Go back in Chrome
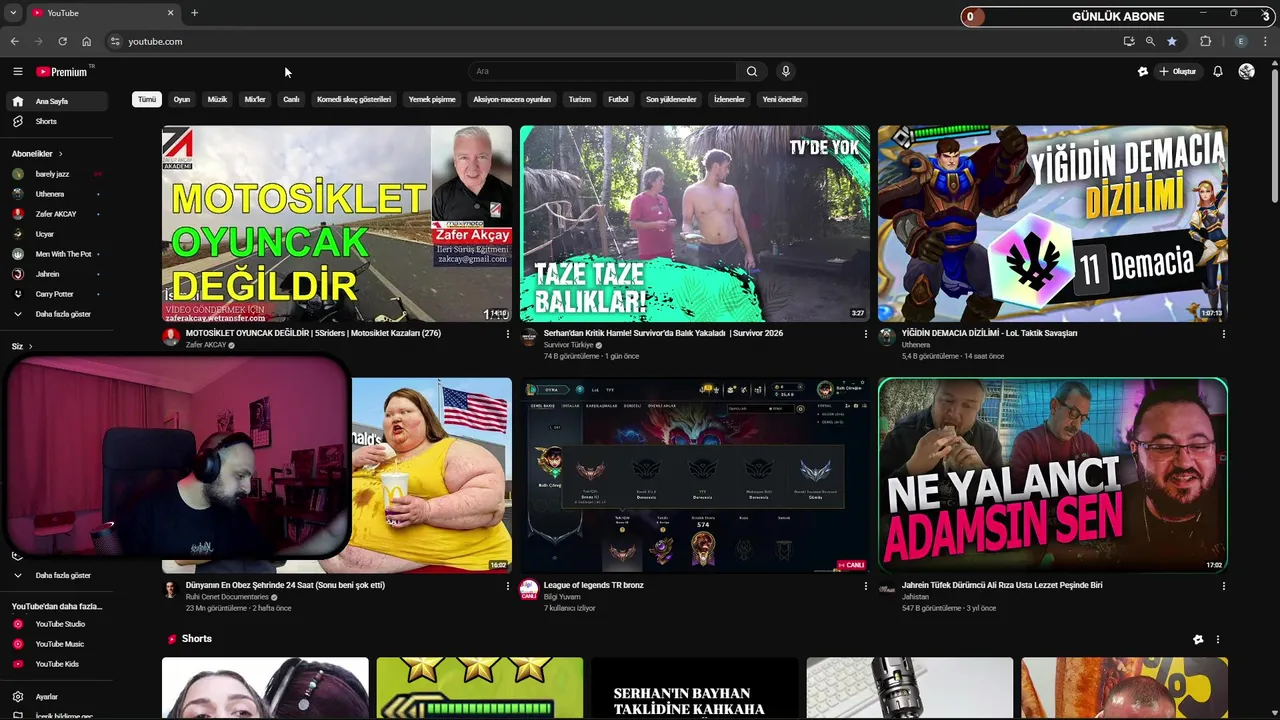Viewport: 1280px width, 720px height. 14,41
